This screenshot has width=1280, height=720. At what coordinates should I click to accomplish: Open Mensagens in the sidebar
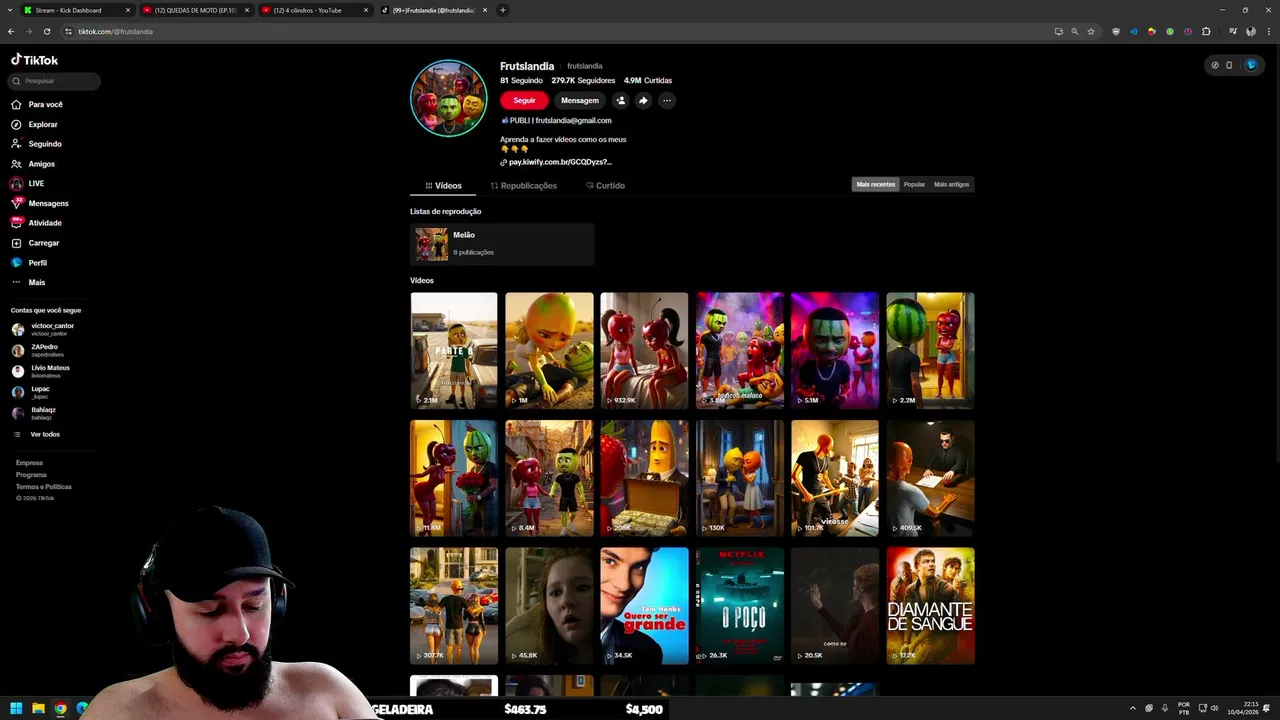(x=40, y=203)
